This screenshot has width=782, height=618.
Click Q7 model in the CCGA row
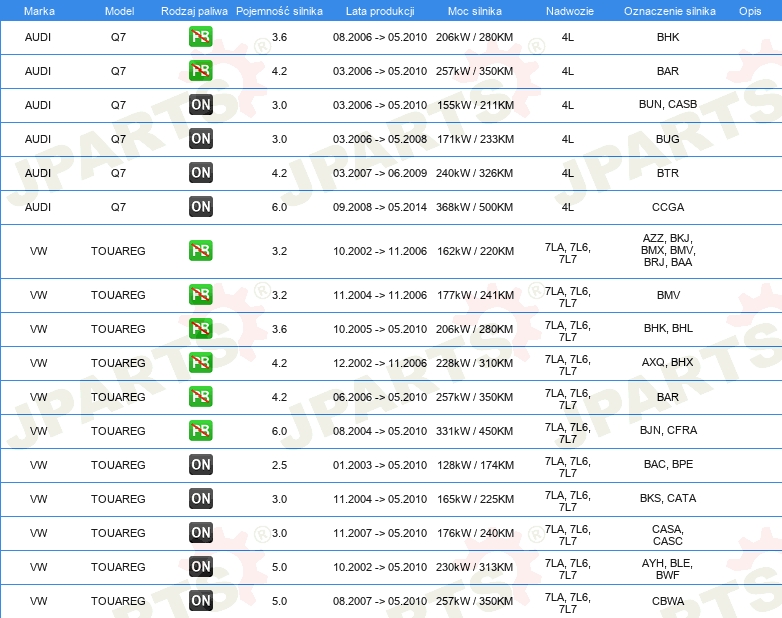118,207
